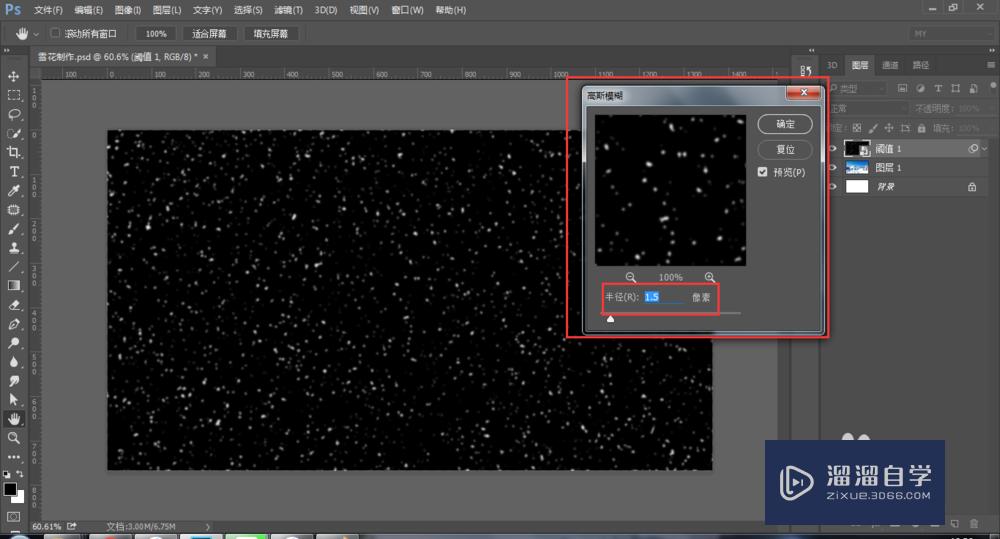This screenshot has height=539, width=1000.
Task: Select the Brush tool
Action: click(x=13, y=229)
